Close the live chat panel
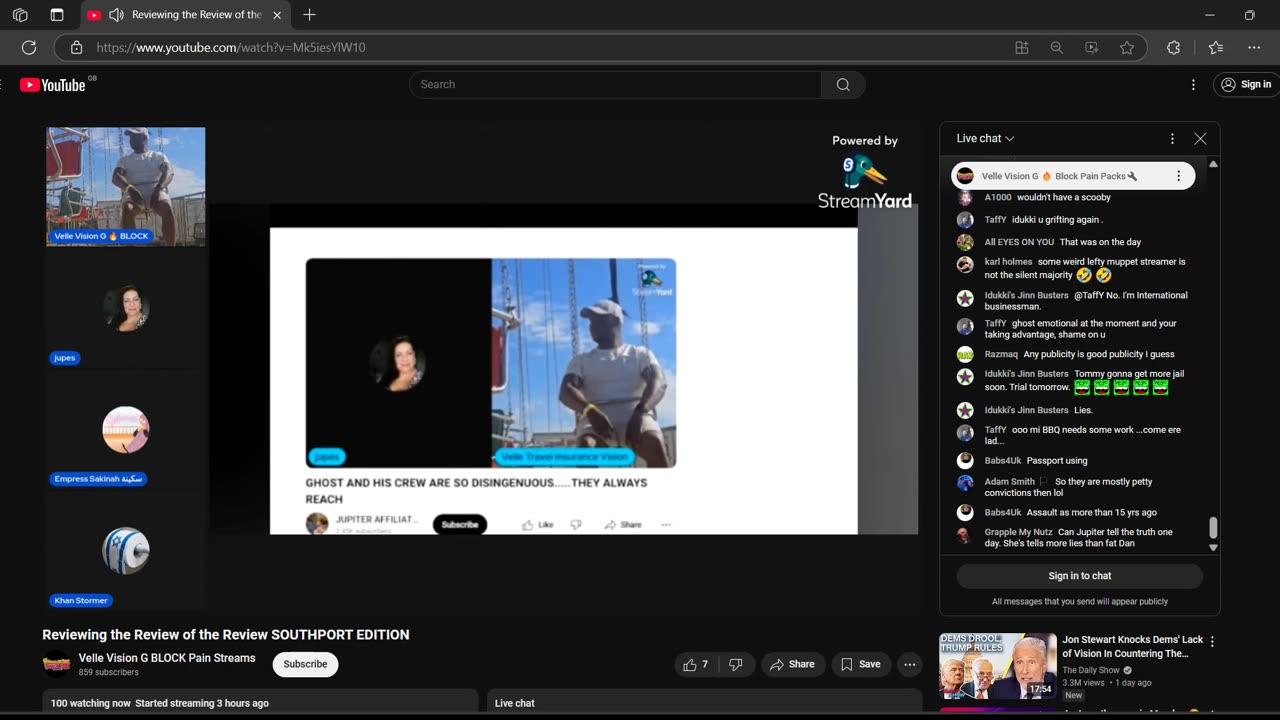This screenshot has height=720, width=1280. coord(1200,139)
